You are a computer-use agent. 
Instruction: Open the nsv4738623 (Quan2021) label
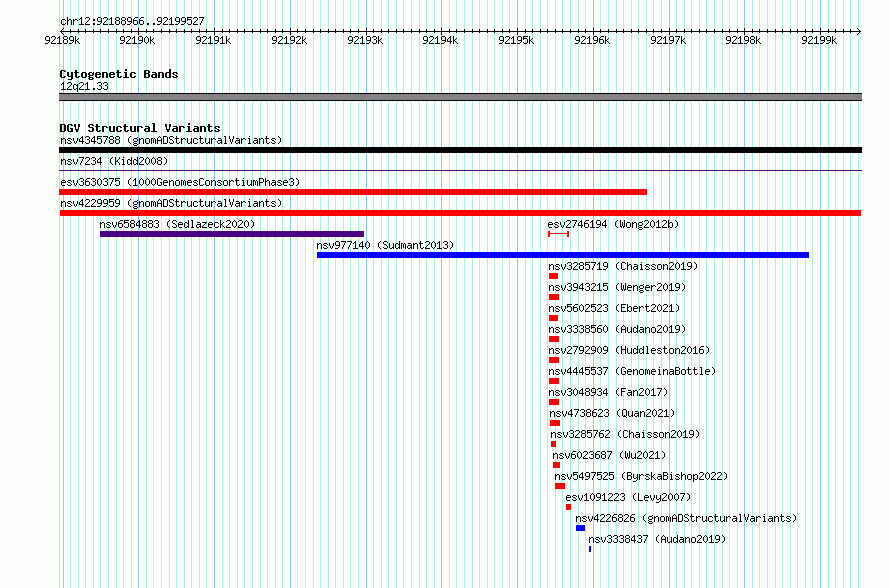click(x=612, y=413)
